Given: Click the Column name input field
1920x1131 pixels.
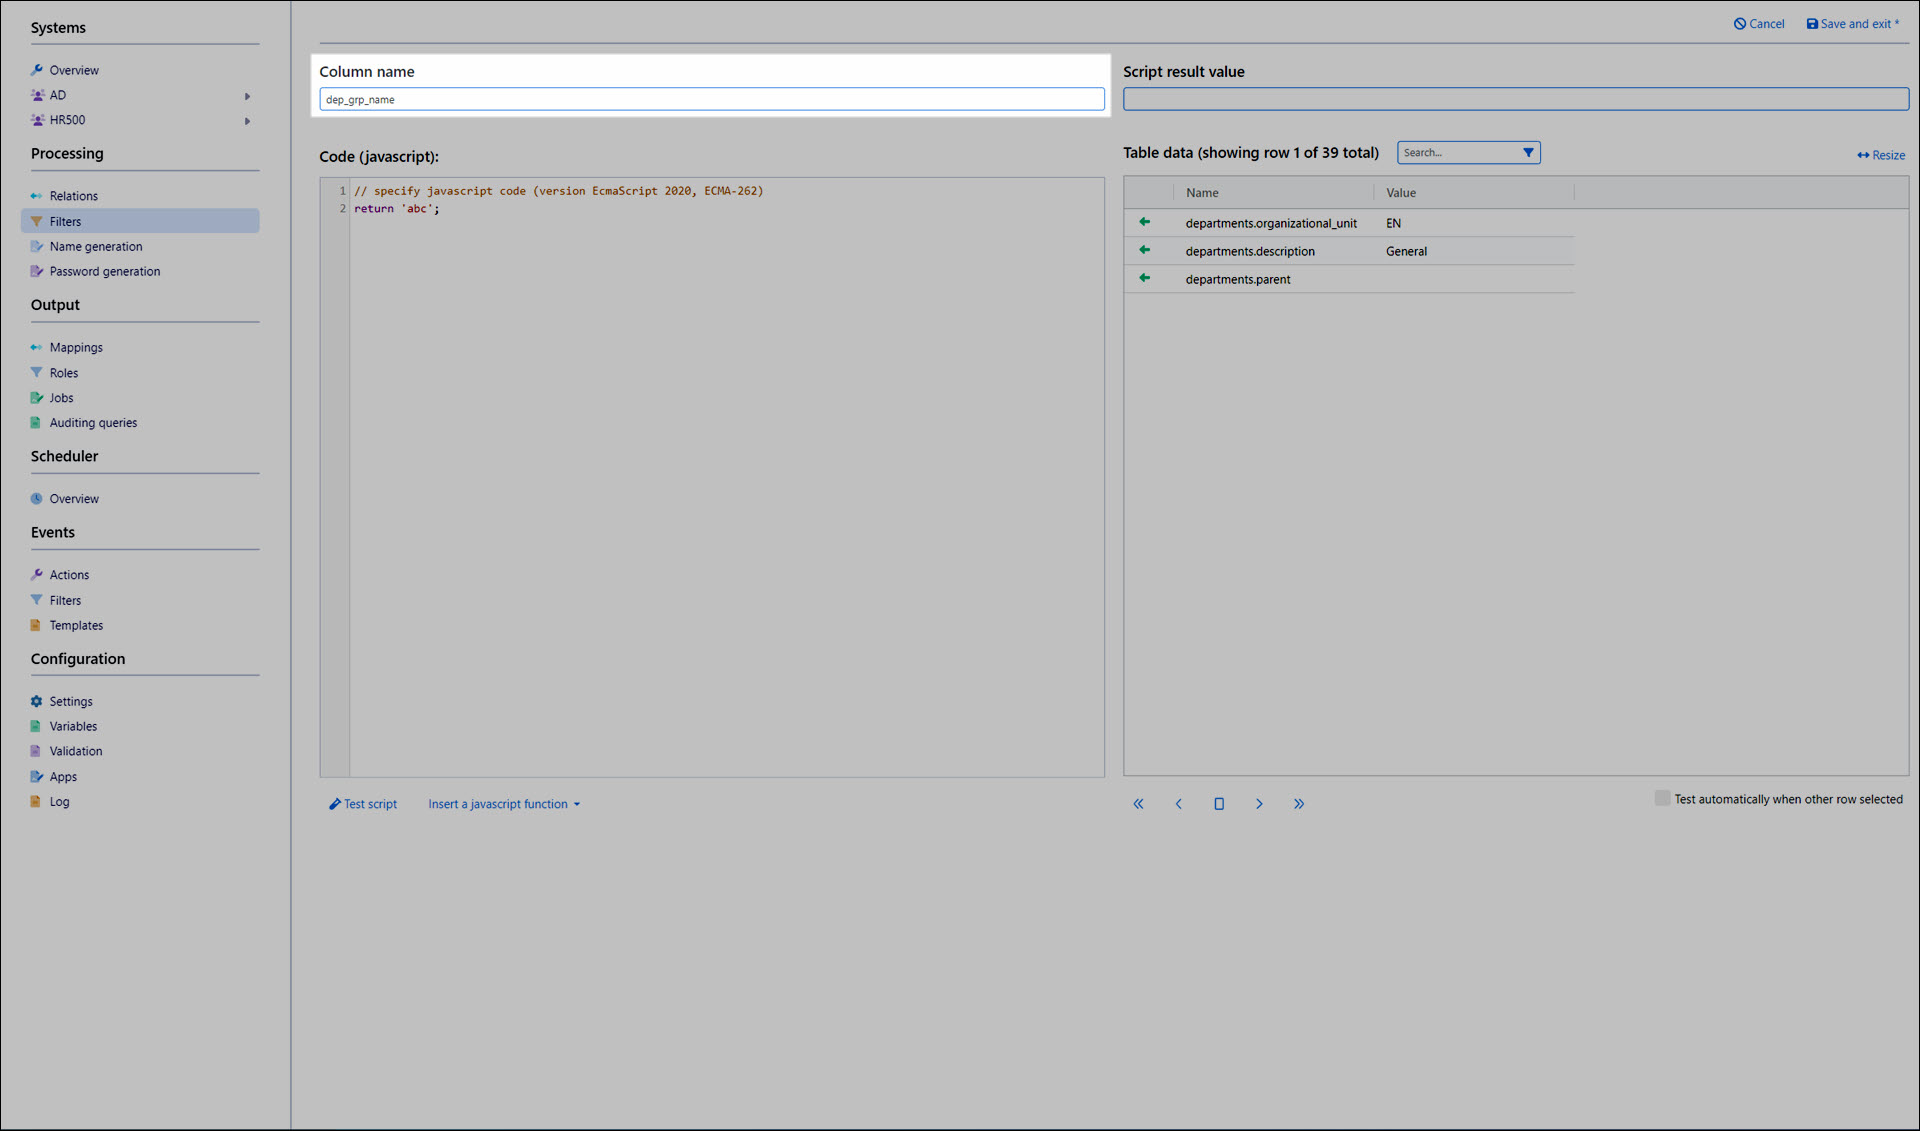Looking at the screenshot, I should pos(711,99).
